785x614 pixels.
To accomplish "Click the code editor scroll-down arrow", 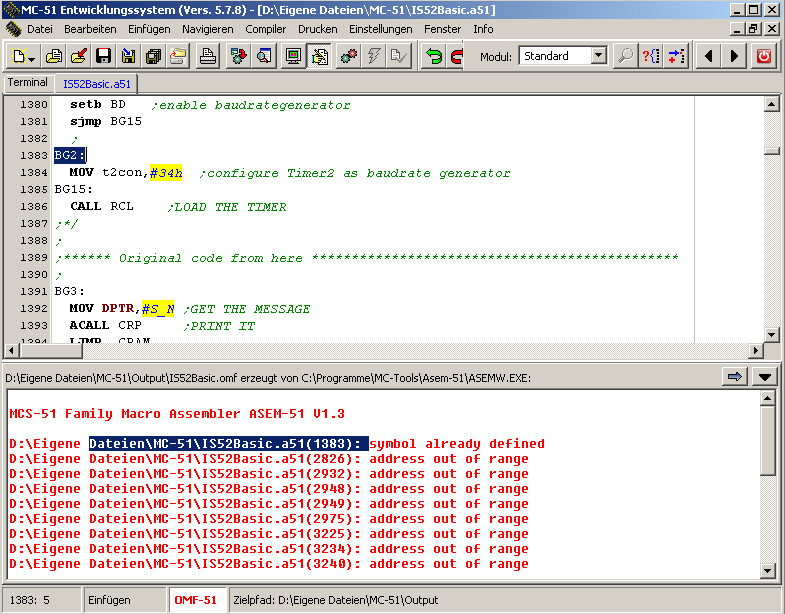I will click(x=771, y=335).
